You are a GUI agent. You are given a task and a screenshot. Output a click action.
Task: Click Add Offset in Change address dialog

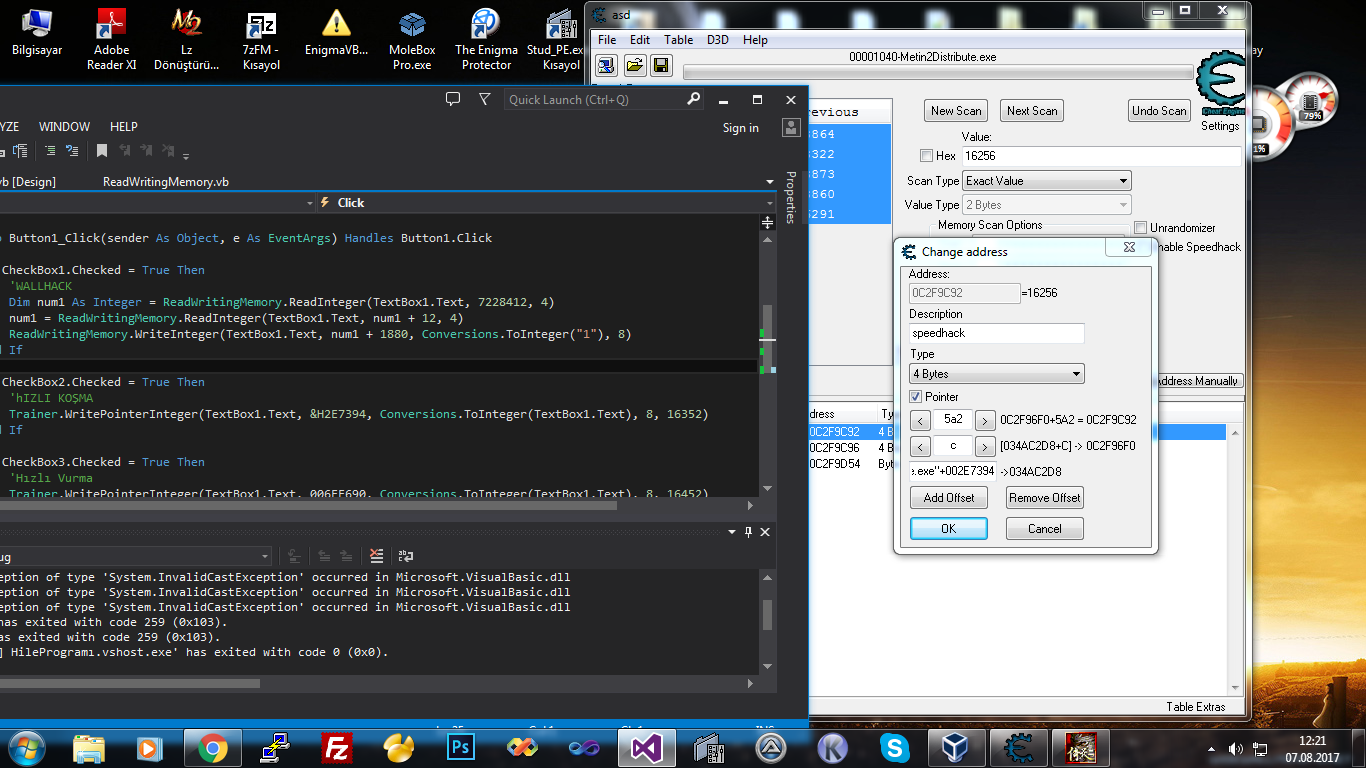[949, 498]
